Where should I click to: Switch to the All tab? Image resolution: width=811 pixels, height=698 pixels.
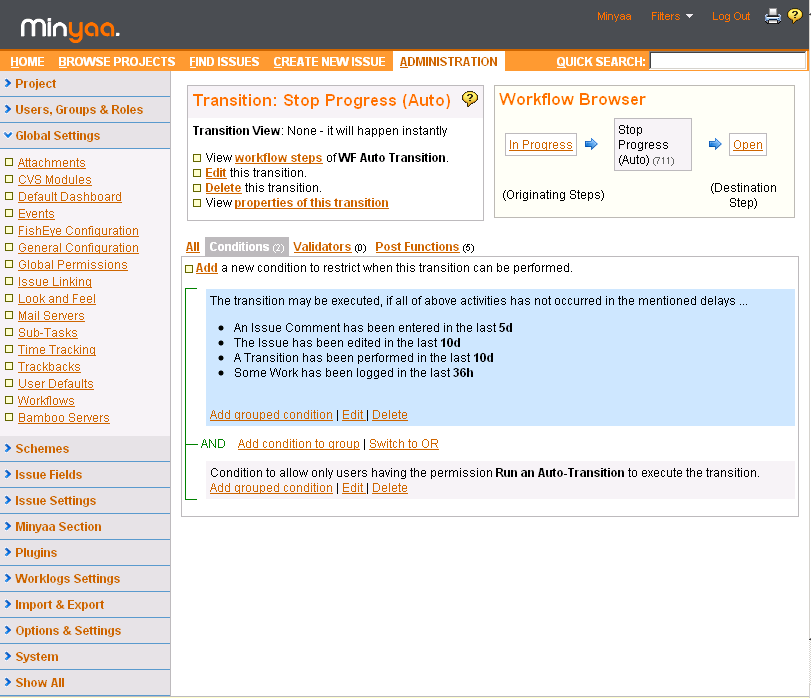click(192, 247)
